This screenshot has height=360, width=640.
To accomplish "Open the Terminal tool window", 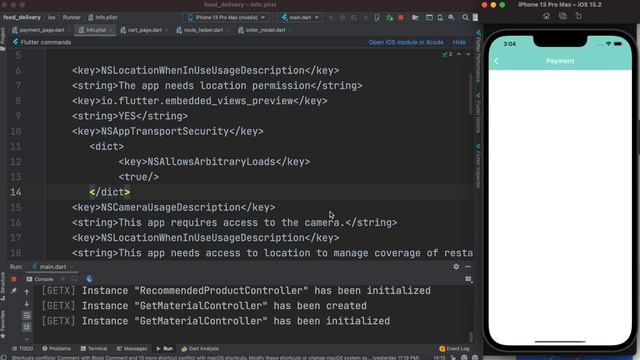I will click(94, 349).
